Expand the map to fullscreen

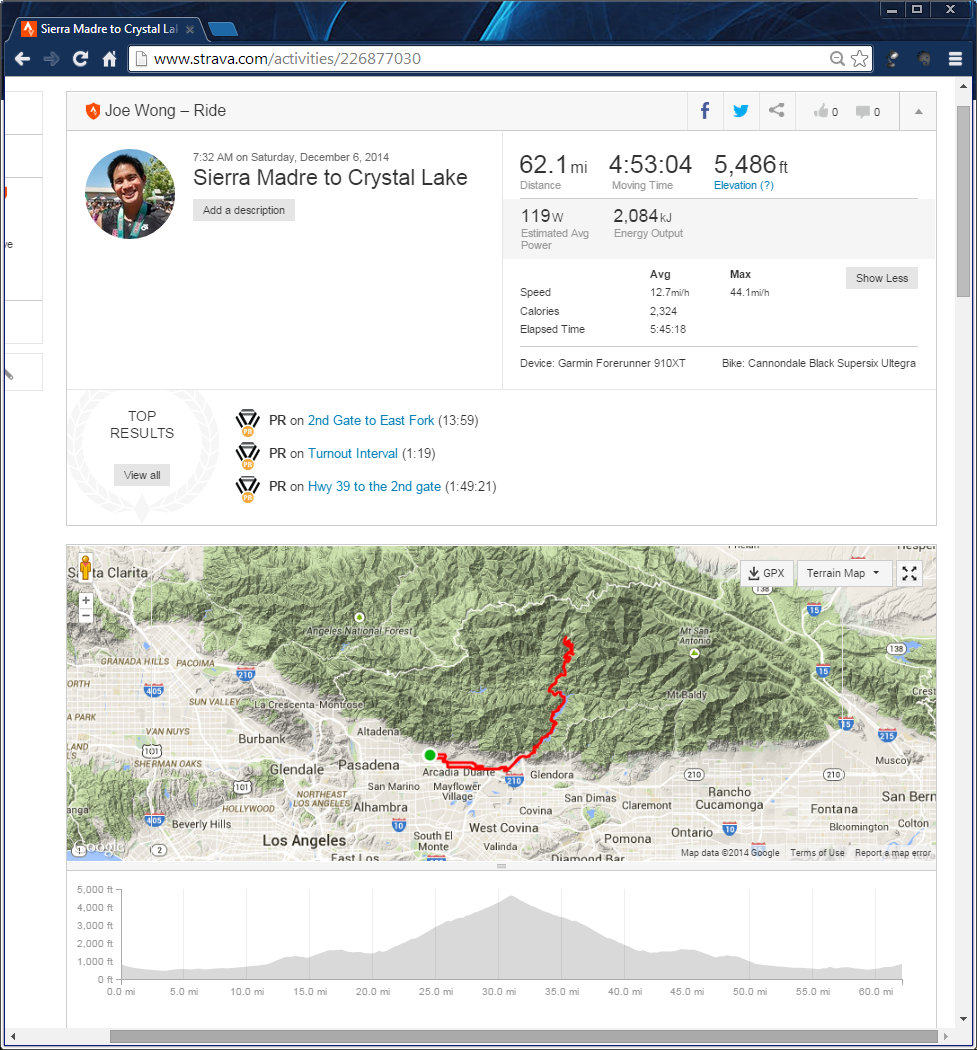pos(909,573)
